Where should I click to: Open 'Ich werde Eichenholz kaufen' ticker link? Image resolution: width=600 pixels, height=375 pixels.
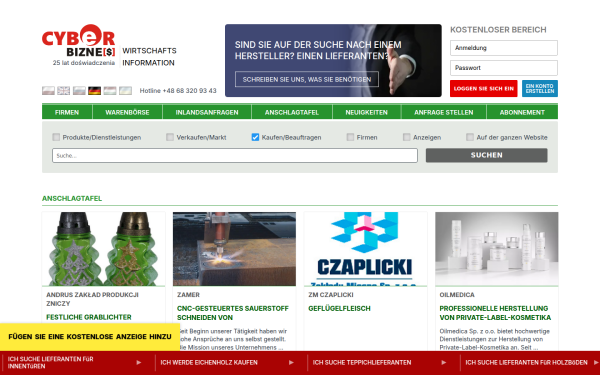pos(209,362)
